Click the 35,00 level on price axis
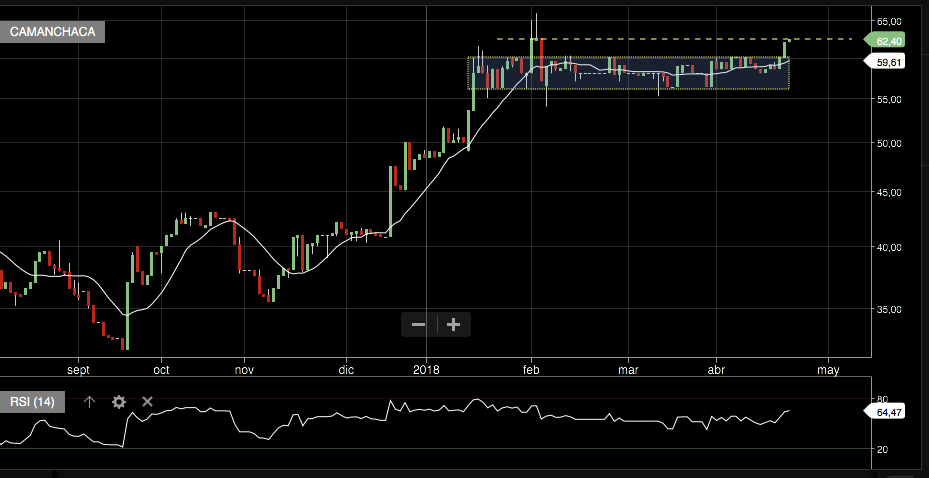Screen dimensions: 929x478 pos(888,311)
